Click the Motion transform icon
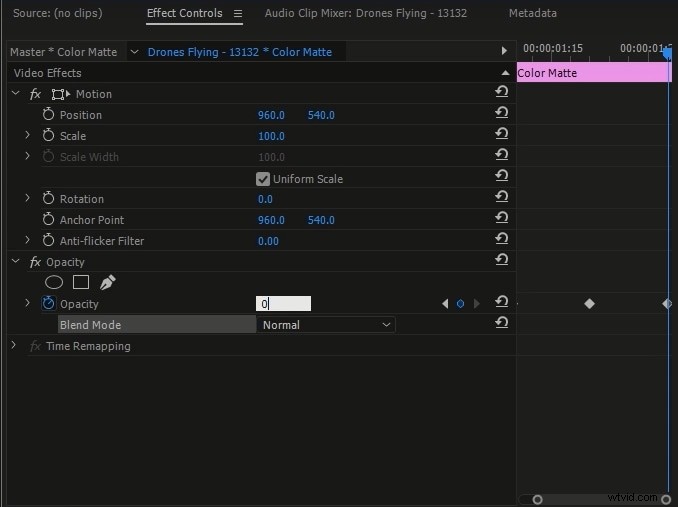 pyautogui.click(x=61, y=94)
